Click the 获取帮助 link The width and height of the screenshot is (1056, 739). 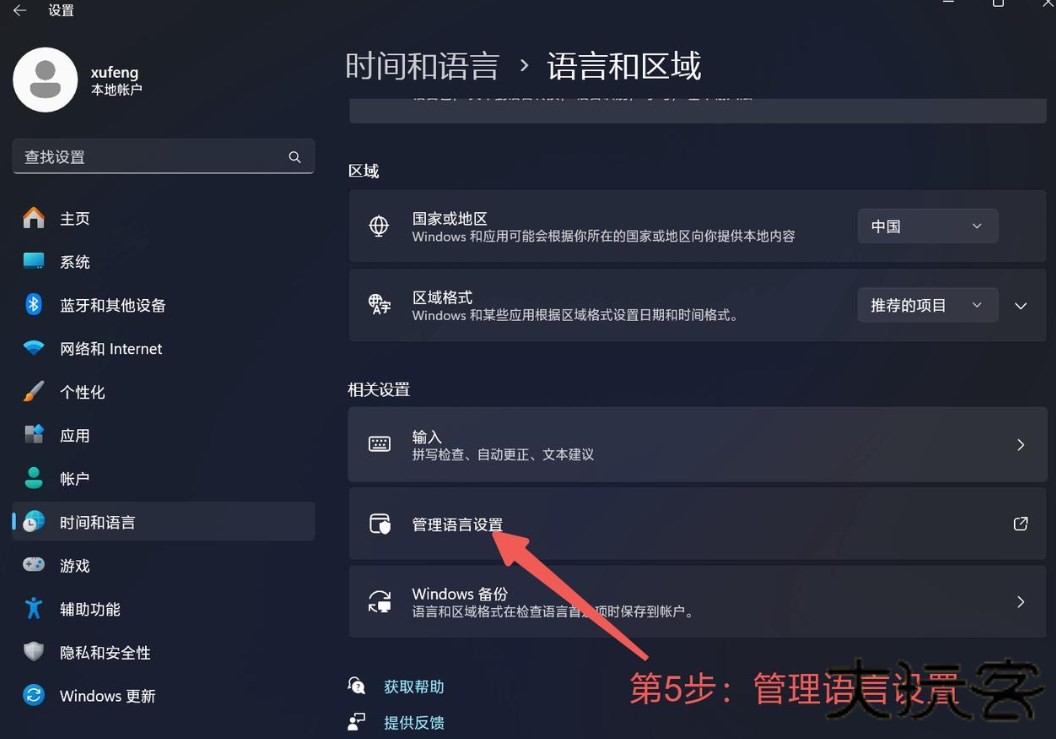point(414,686)
